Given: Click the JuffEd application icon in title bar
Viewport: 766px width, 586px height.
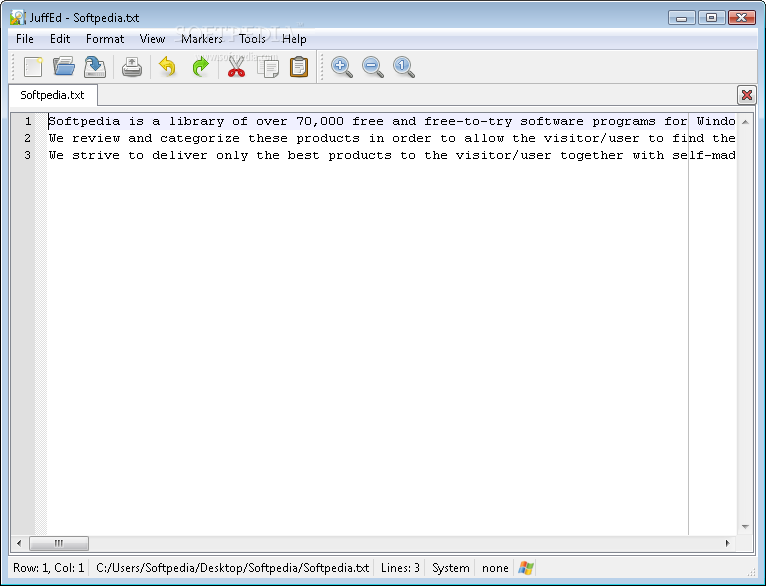Looking at the screenshot, I should click(18, 18).
